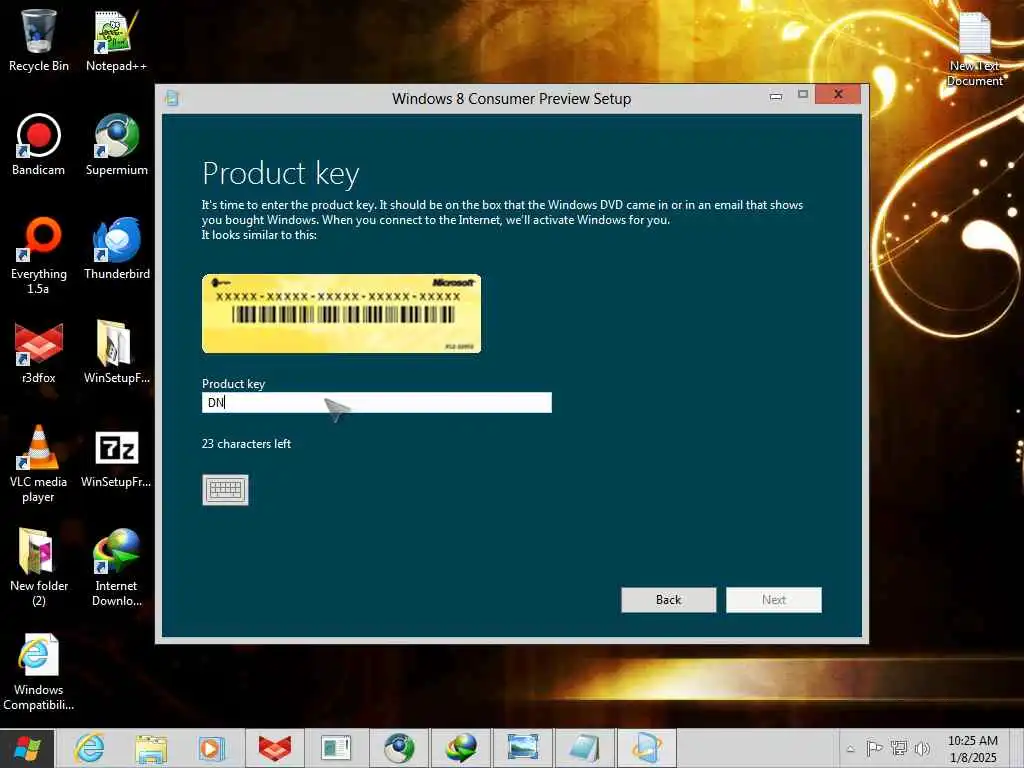This screenshot has height=768, width=1024.
Task: Switch to the photo viewer taskbar button
Action: click(522, 748)
